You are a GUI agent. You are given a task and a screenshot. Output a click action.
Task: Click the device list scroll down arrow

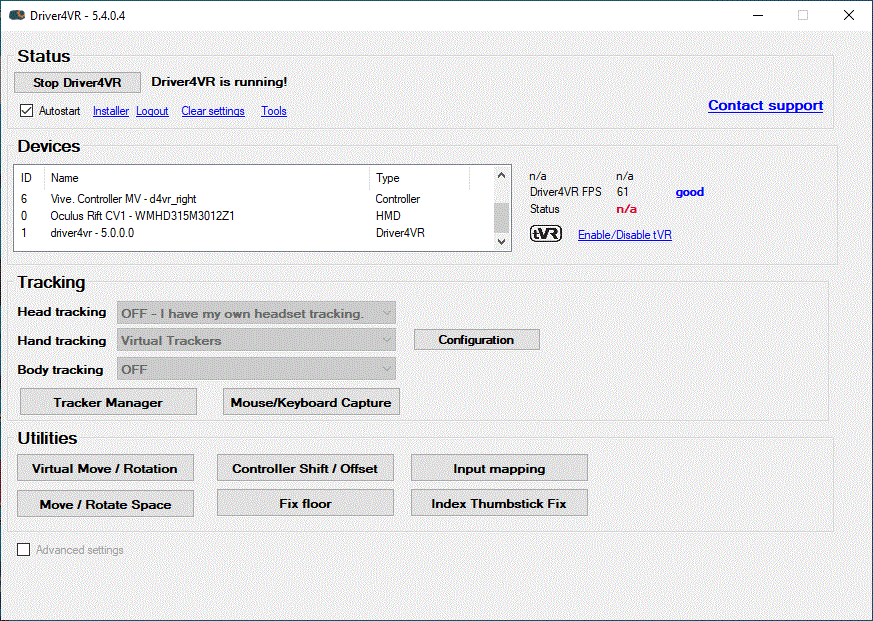(x=501, y=242)
